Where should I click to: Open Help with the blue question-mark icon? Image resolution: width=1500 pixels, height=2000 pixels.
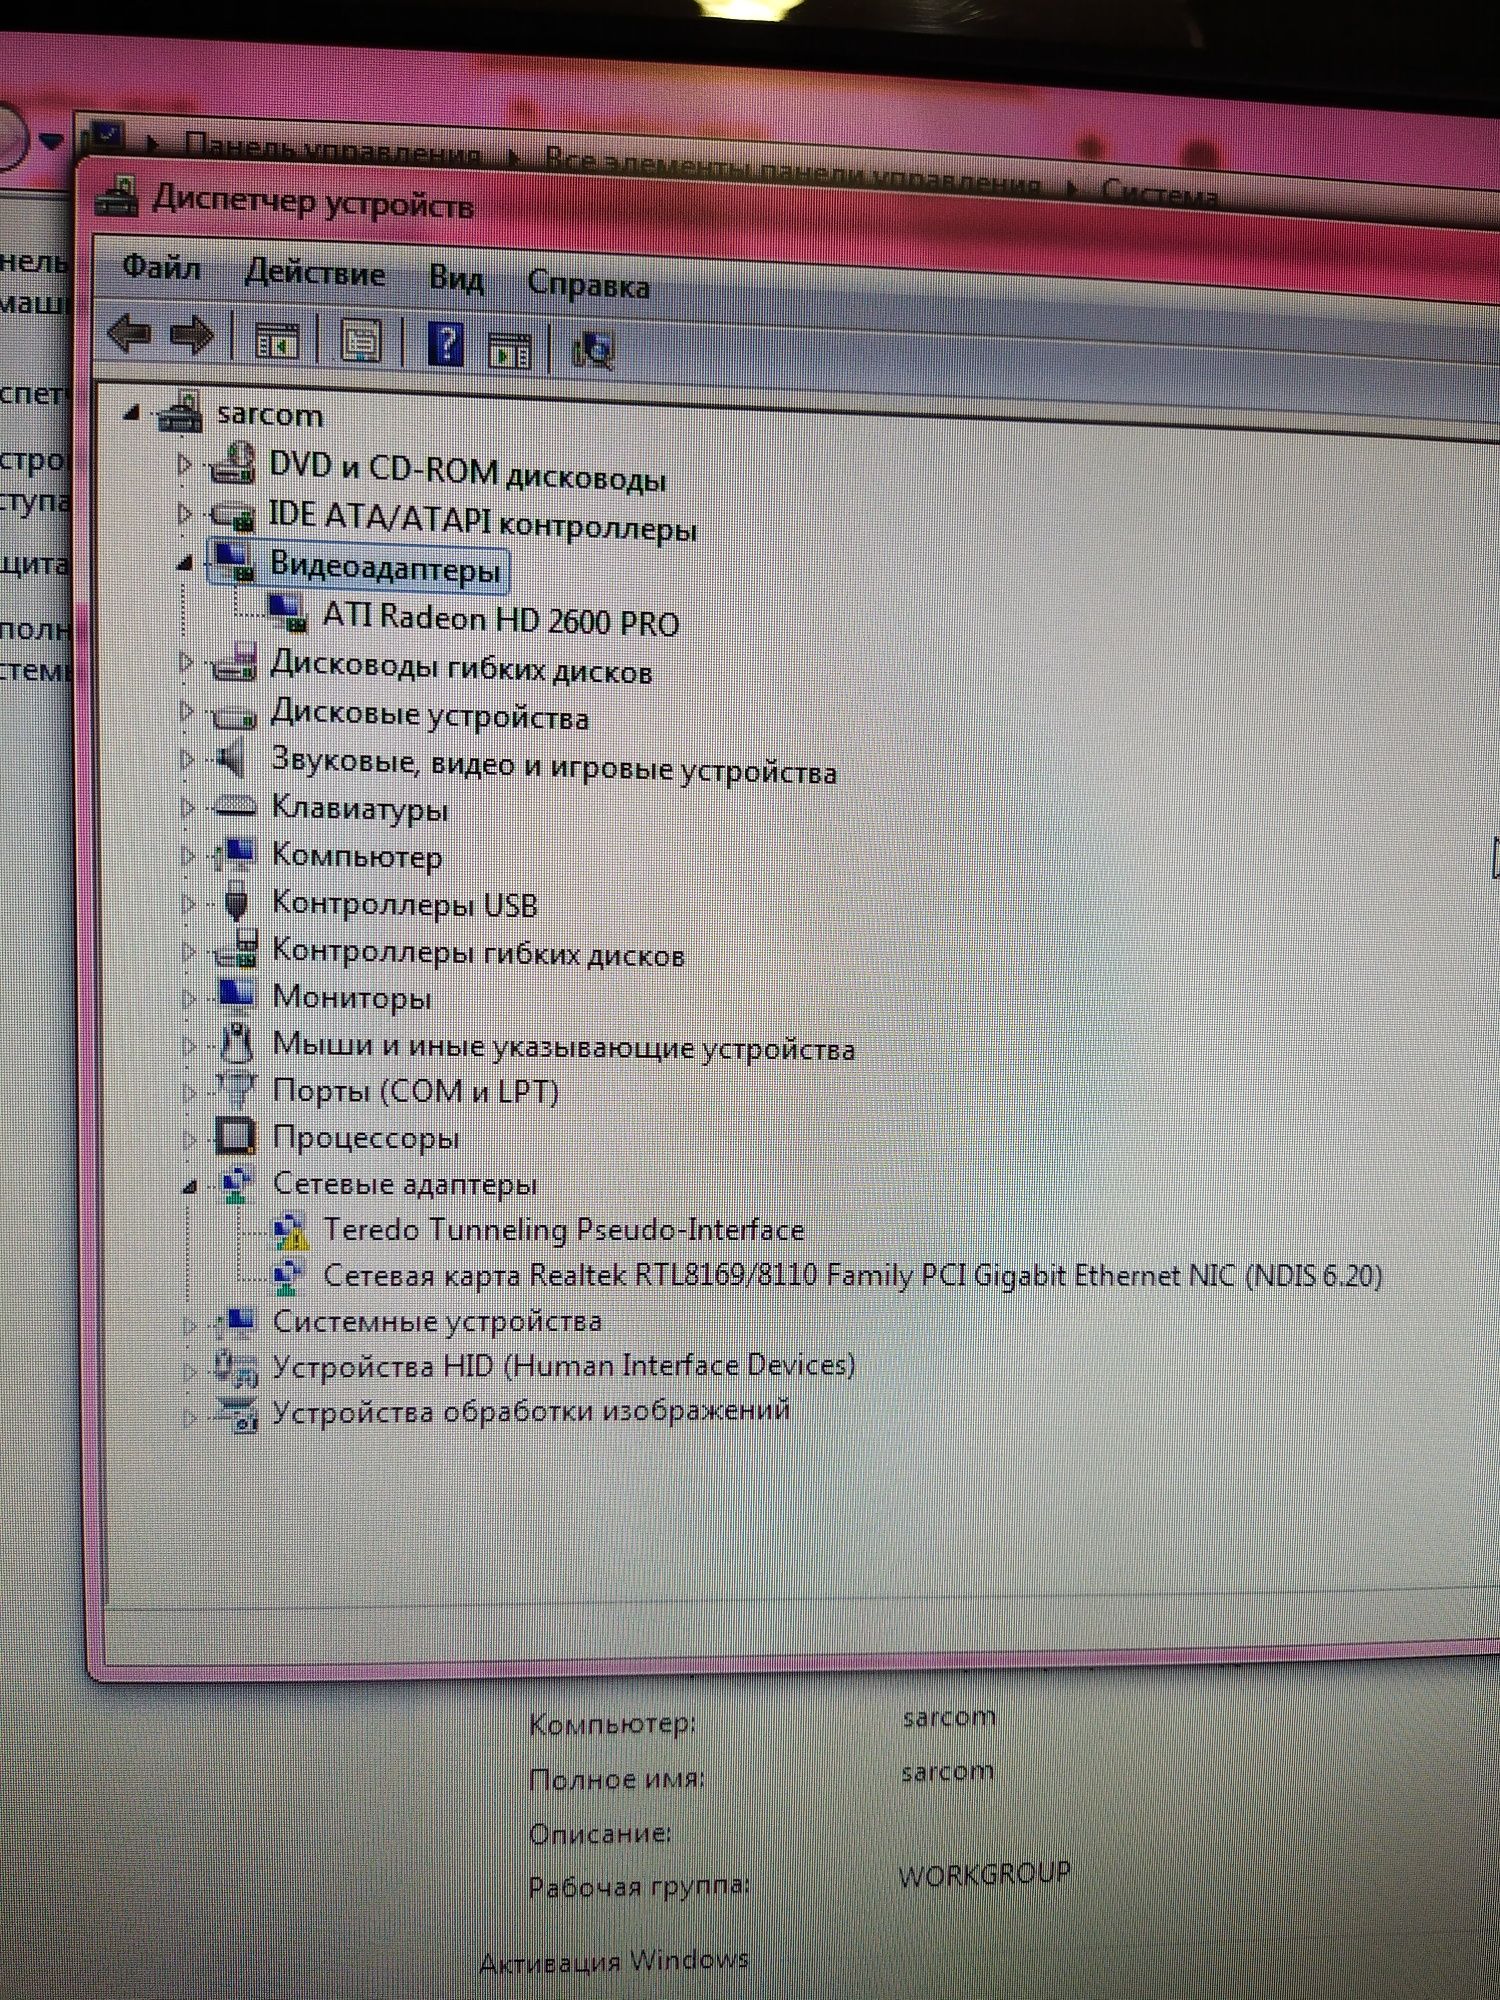[x=445, y=345]
